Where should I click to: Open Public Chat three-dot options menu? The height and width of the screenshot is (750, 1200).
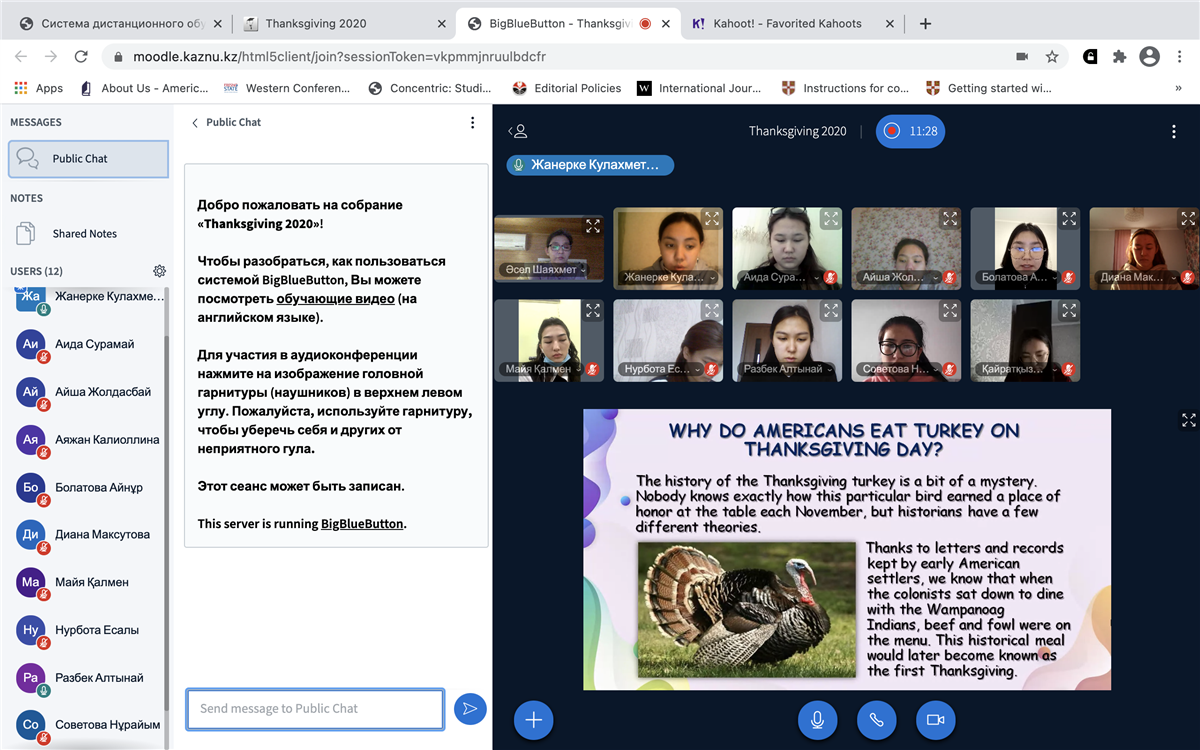pos(473,123)
